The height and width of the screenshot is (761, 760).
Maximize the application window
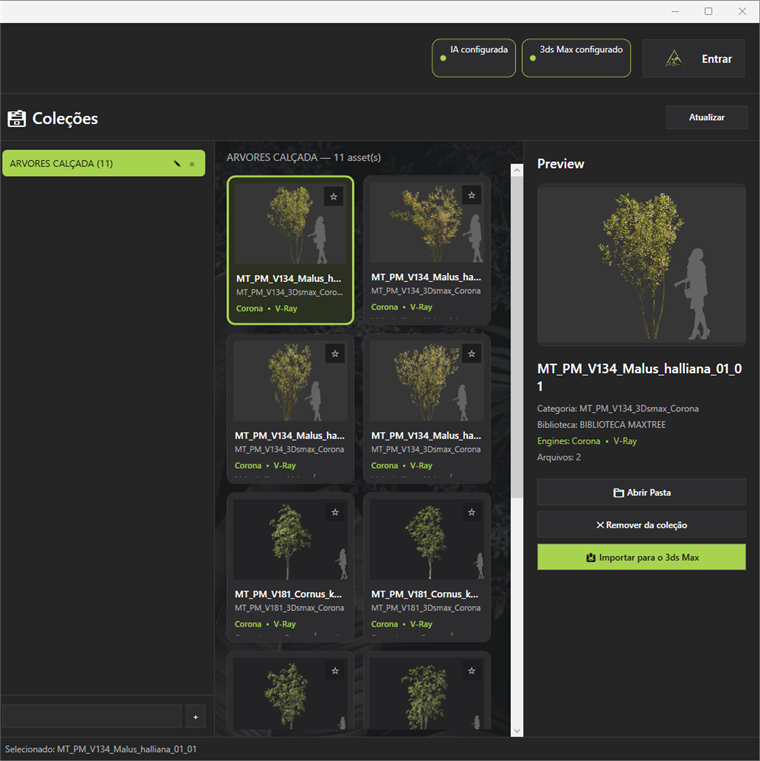(x=709, y=11)
